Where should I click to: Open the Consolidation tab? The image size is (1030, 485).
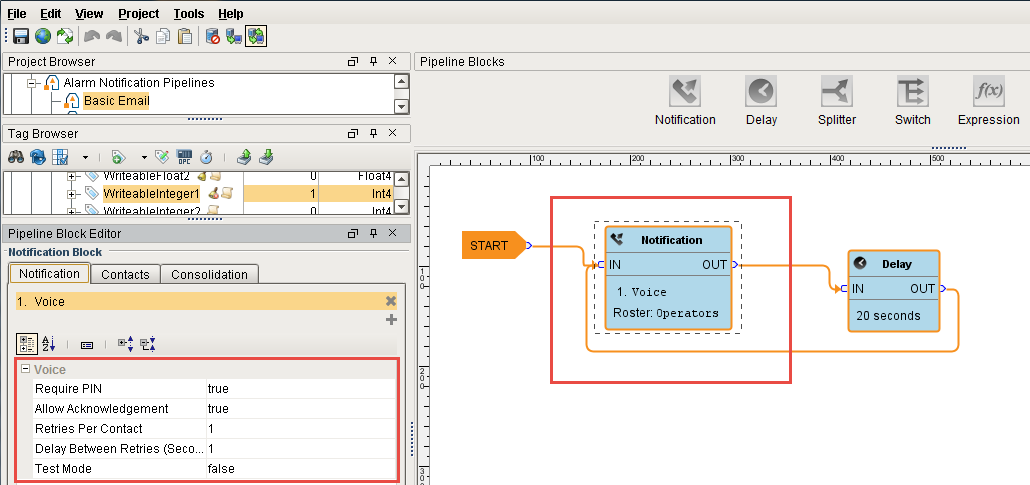(x=209, y=274)
